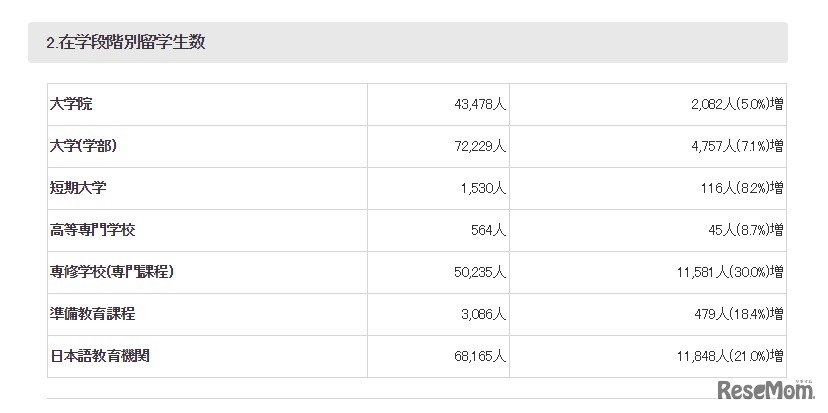The image size is (828, 413).
Task: Click the 43,478人 value cell
Action: pyautogui.click(x=480, y=104)
